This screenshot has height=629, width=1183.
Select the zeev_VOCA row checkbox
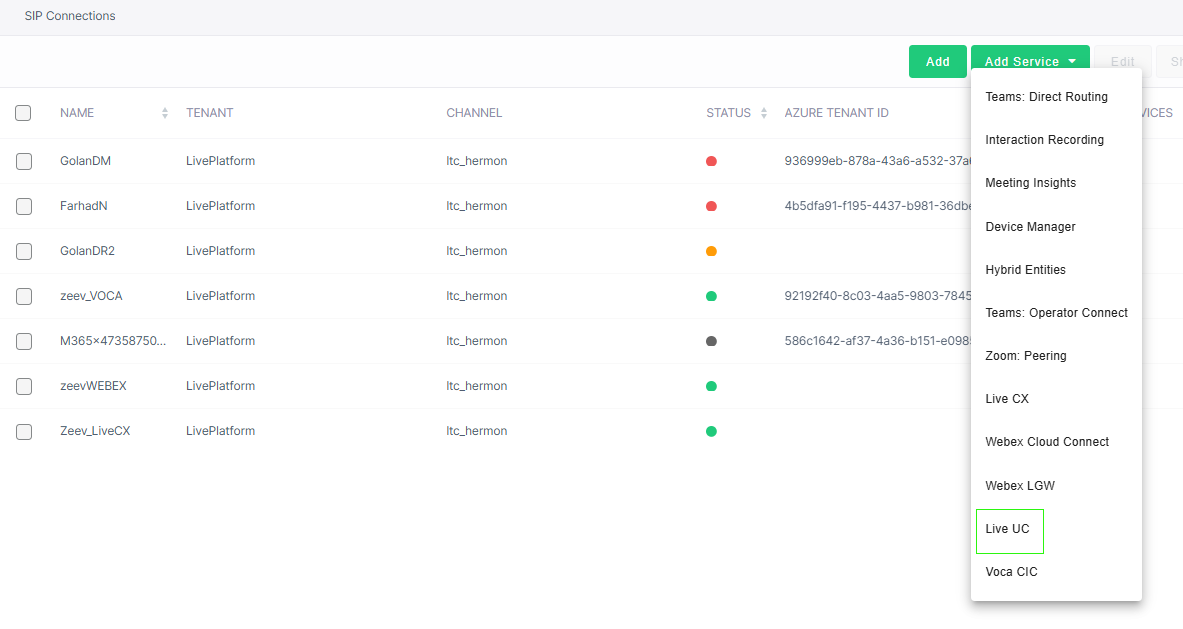click(24, 296)
